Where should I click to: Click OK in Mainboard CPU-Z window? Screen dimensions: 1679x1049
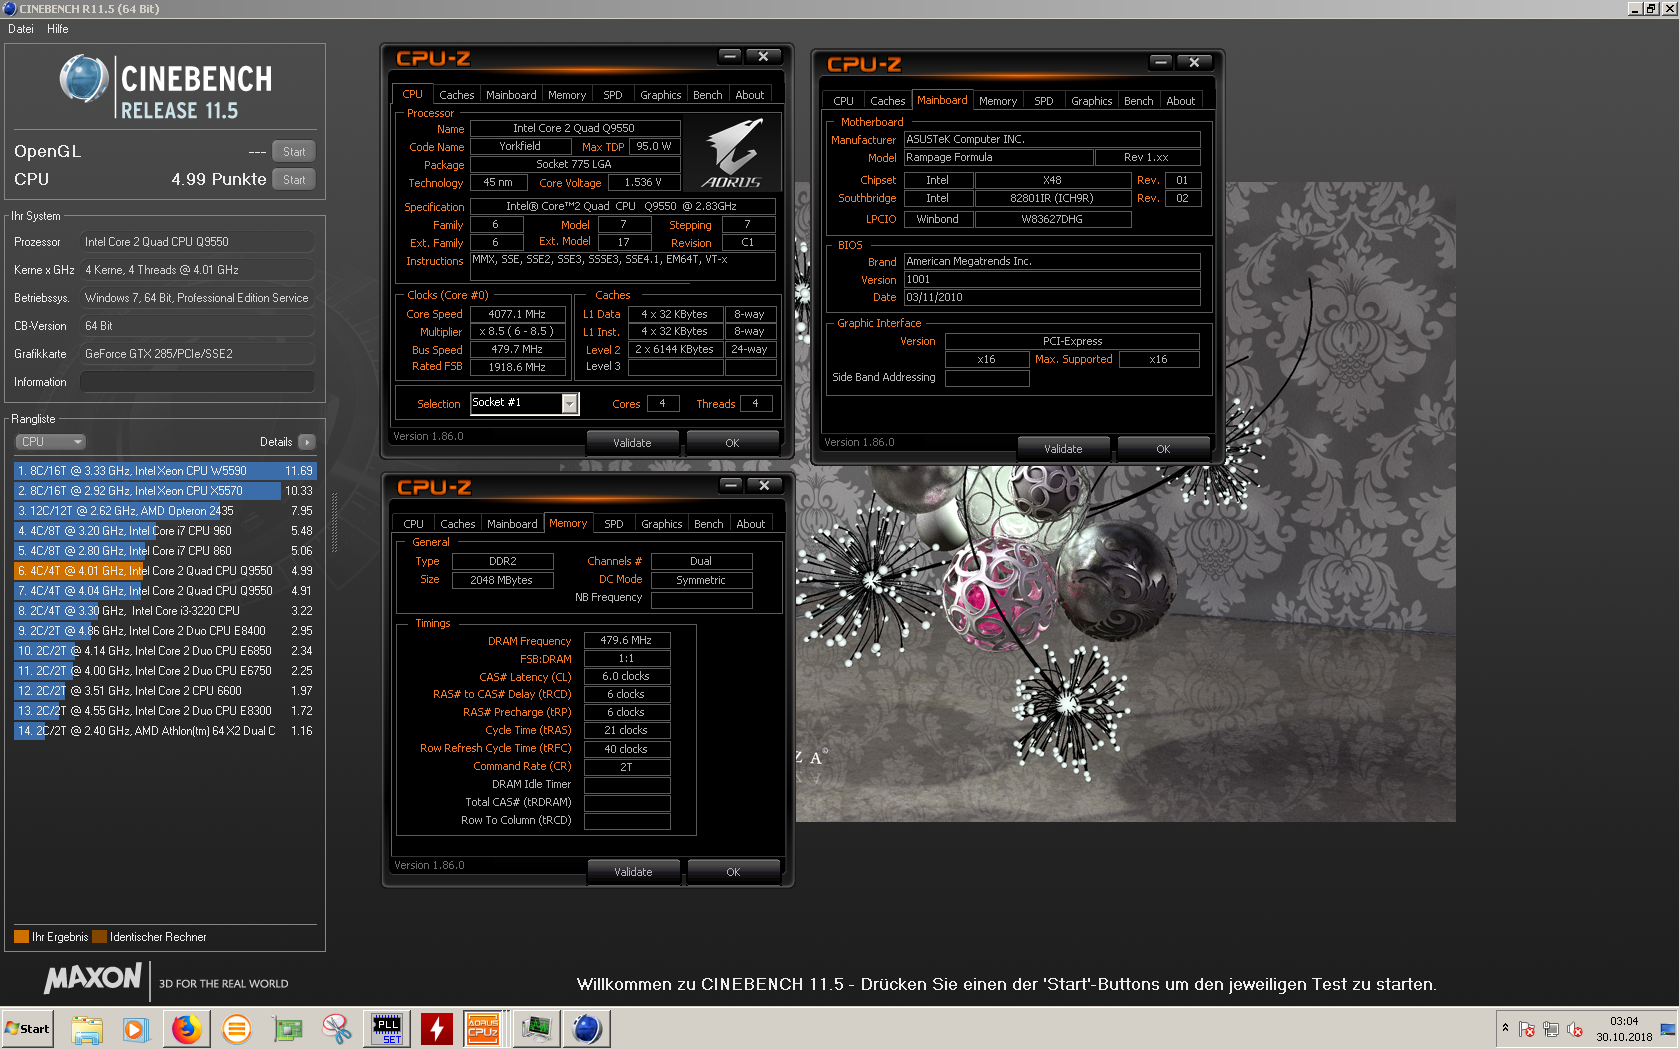(1163, 449)
